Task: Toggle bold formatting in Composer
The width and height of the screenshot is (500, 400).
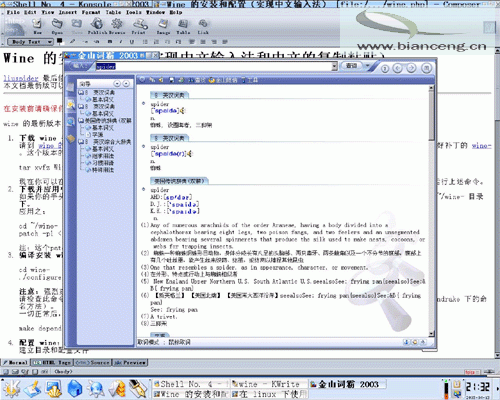Action: tap(110, 42)
